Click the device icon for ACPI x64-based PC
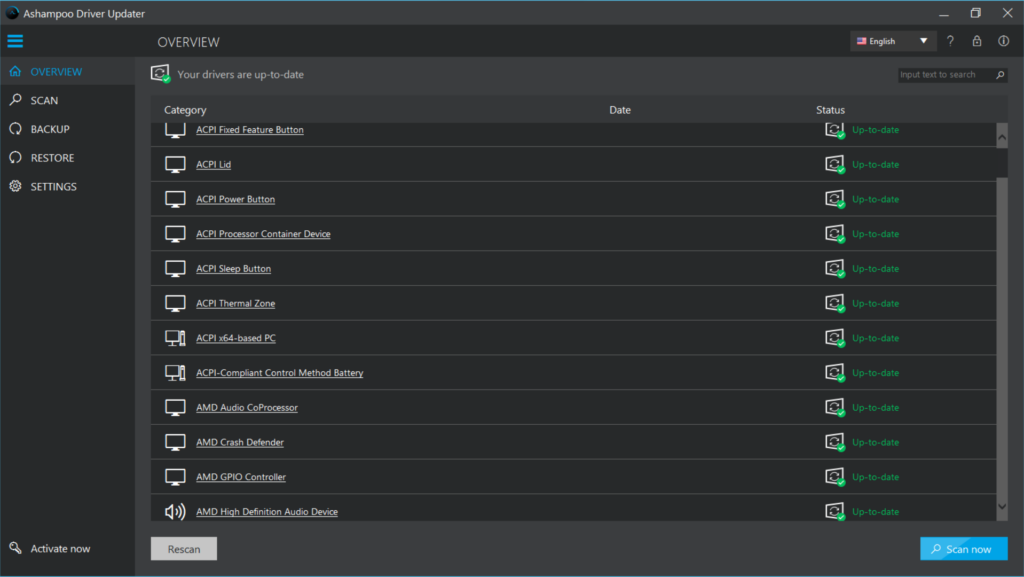Screen dimensions: 1024x577 point(175,338)
